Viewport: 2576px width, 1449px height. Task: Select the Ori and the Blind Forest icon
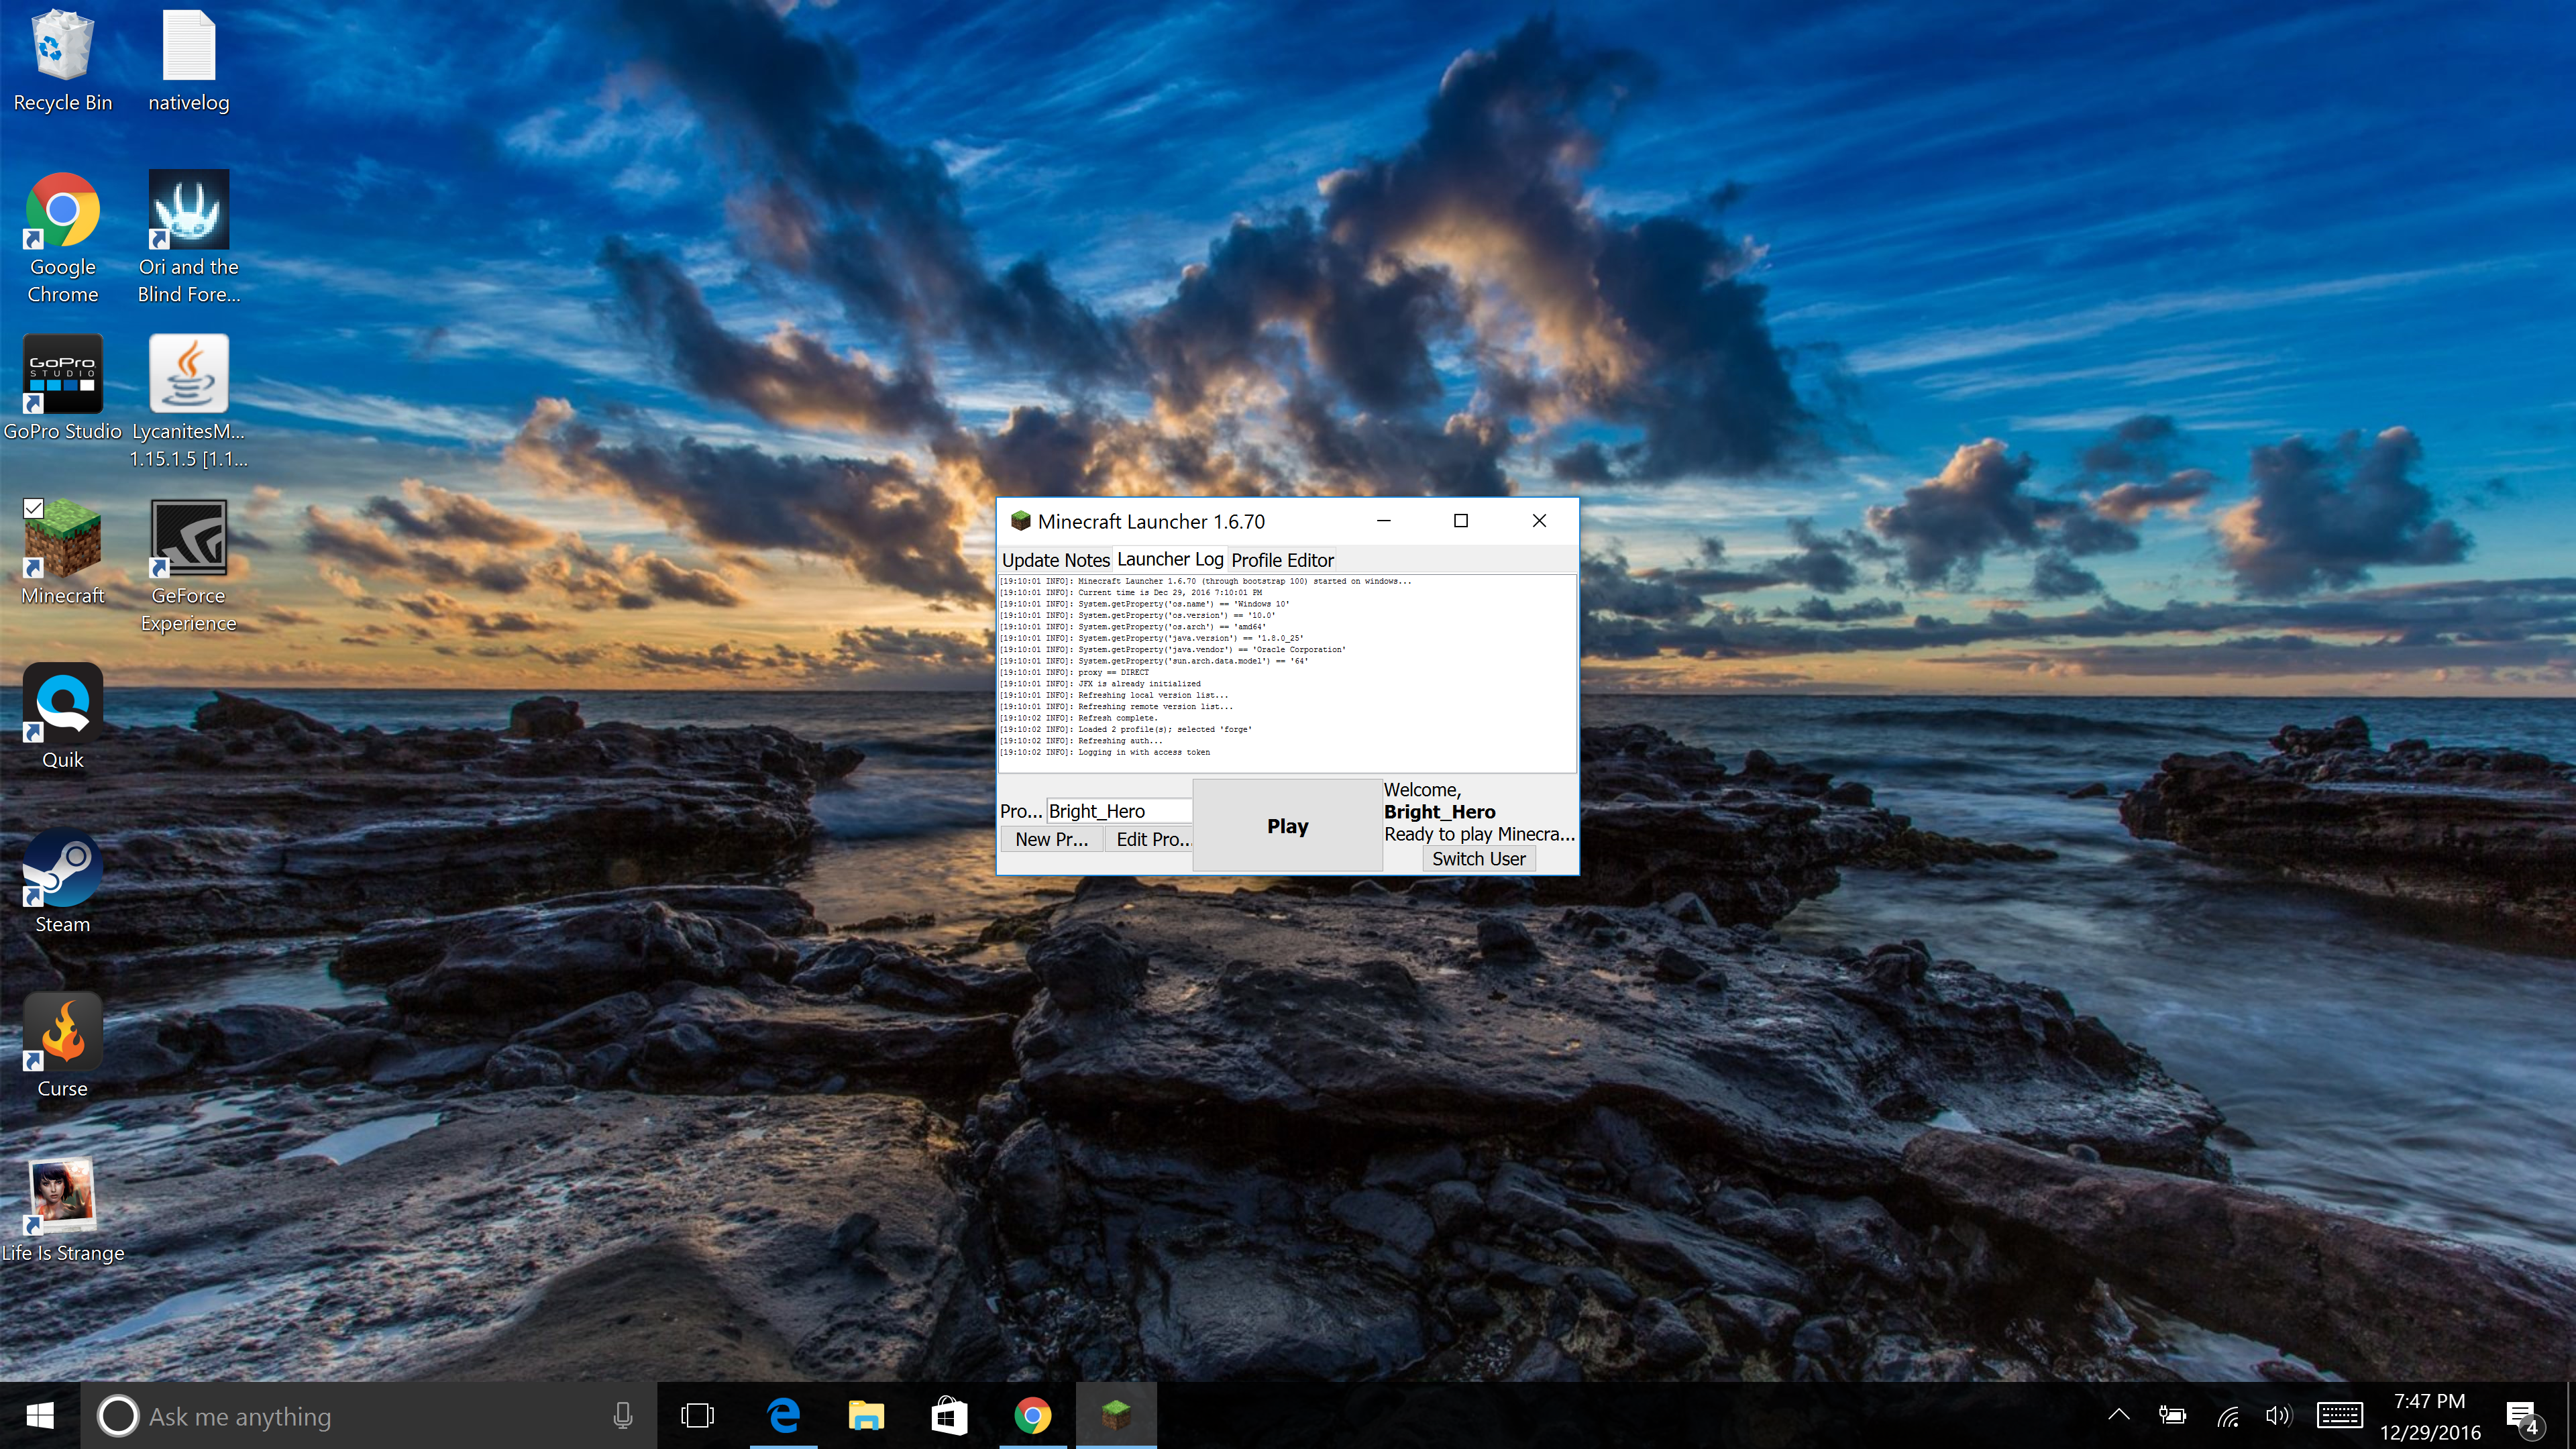tap(188, 211)
